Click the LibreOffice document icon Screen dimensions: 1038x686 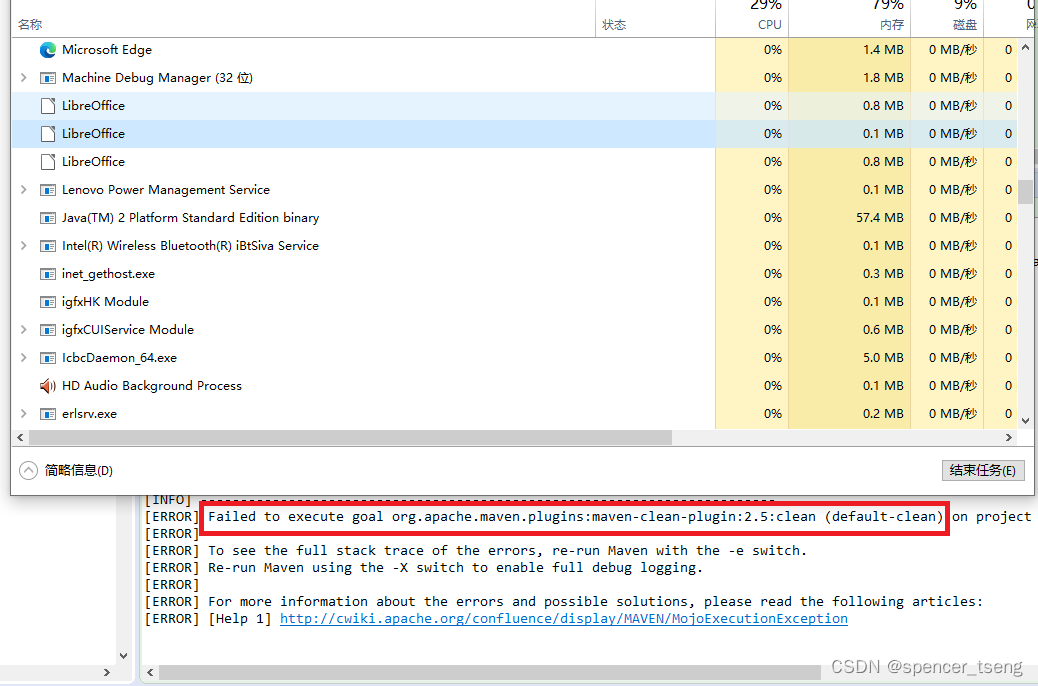click(x=46, y=105)
